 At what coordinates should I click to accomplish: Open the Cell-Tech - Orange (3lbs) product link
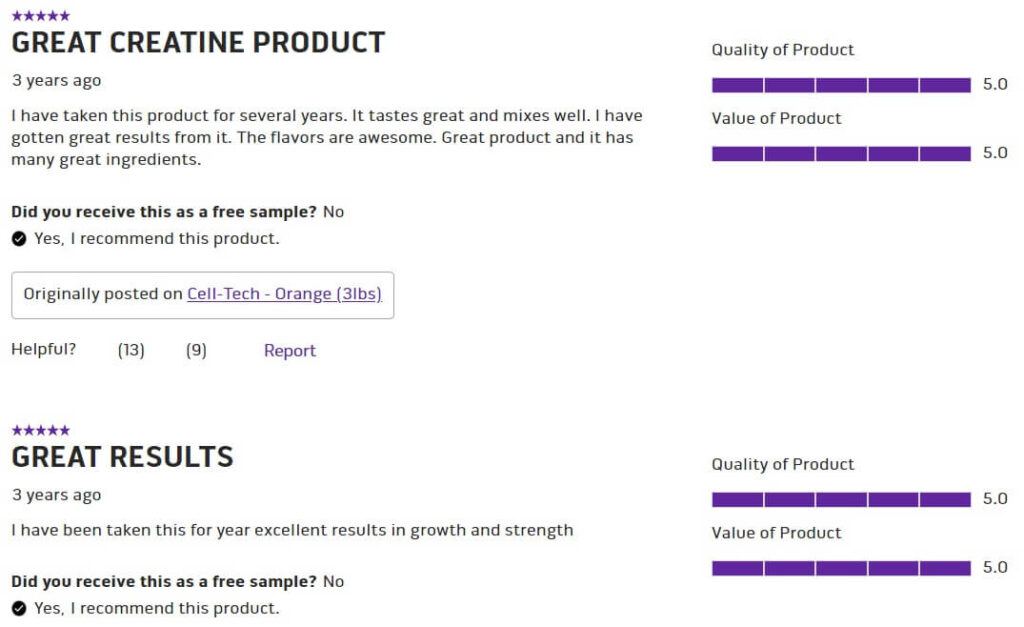point(284,293)
